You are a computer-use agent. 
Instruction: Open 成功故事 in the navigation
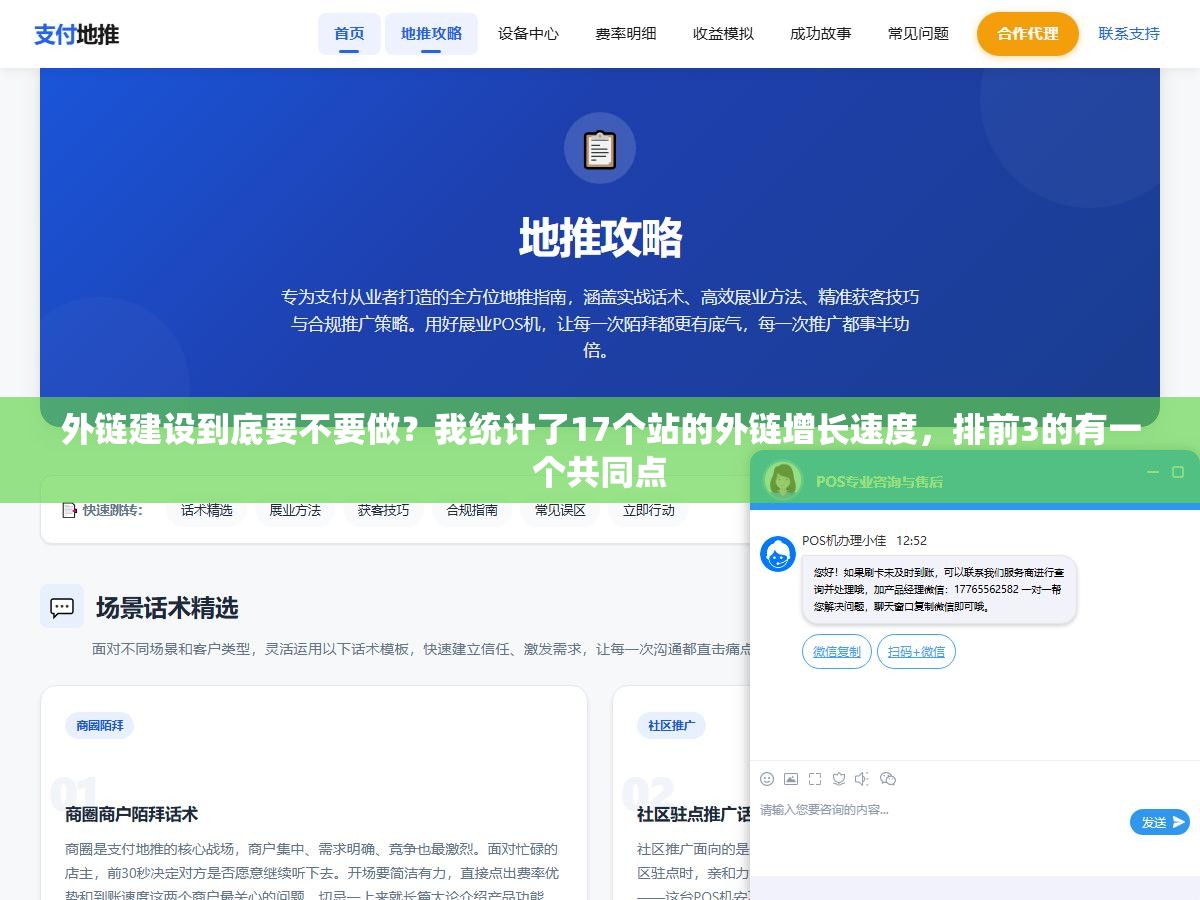(x=821, y=33)
